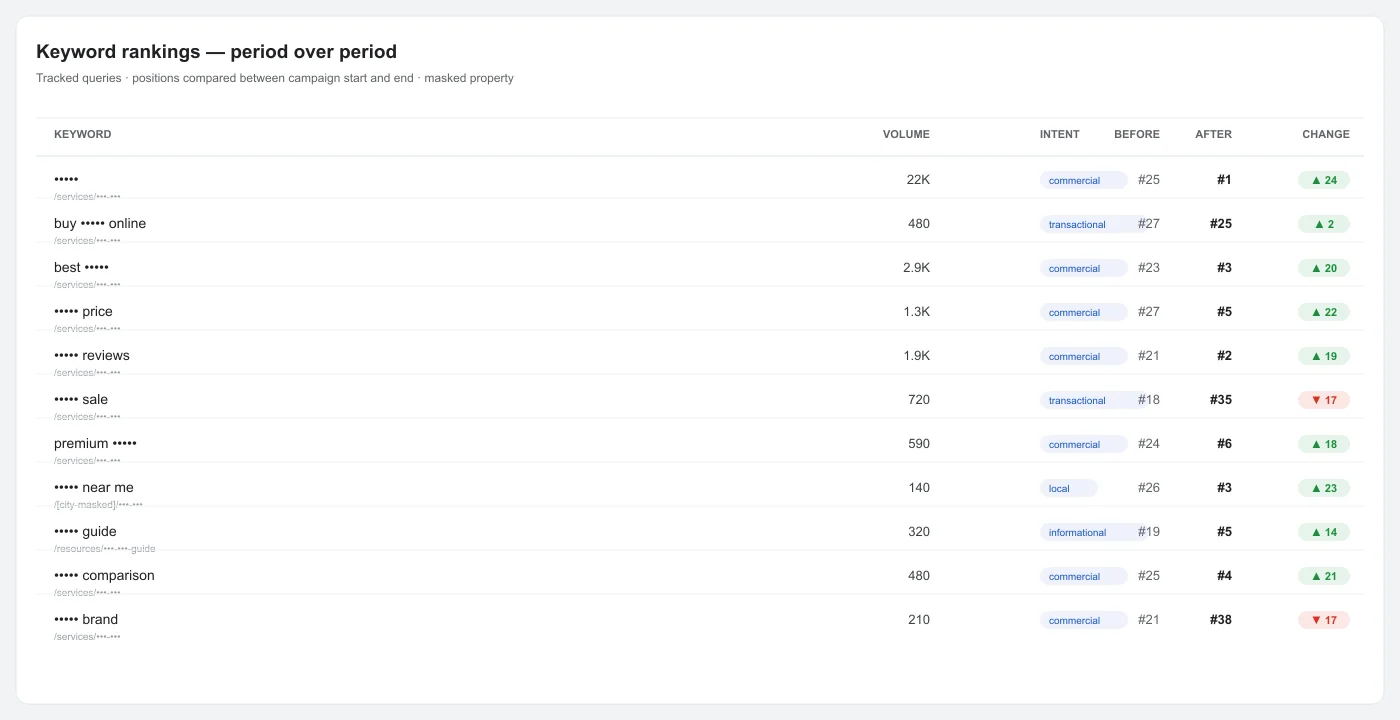This screenshot has width=1400, height=720.
Task: Click commercial badge in '••••• brand' row
Action: click(x=1084, y=621)
